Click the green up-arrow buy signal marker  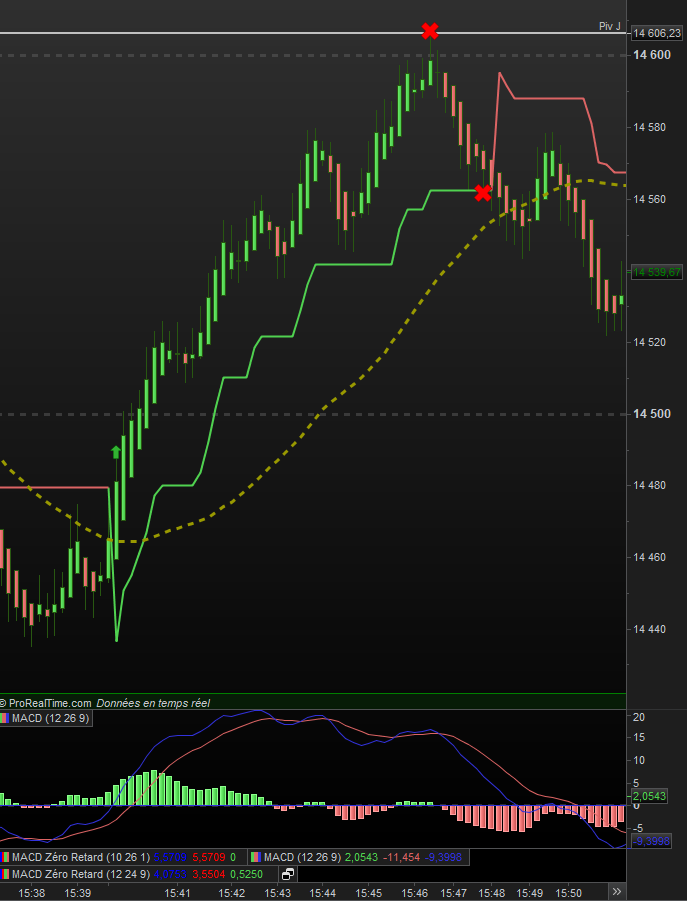pyautogui.click(x=116, y=452)
